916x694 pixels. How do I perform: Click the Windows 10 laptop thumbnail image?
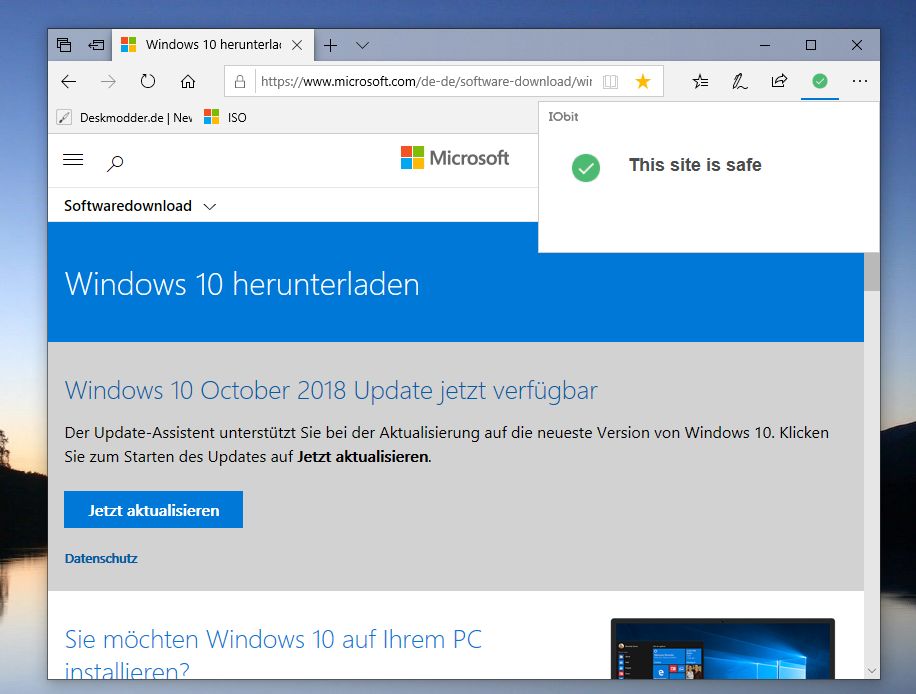pos(723,648)
